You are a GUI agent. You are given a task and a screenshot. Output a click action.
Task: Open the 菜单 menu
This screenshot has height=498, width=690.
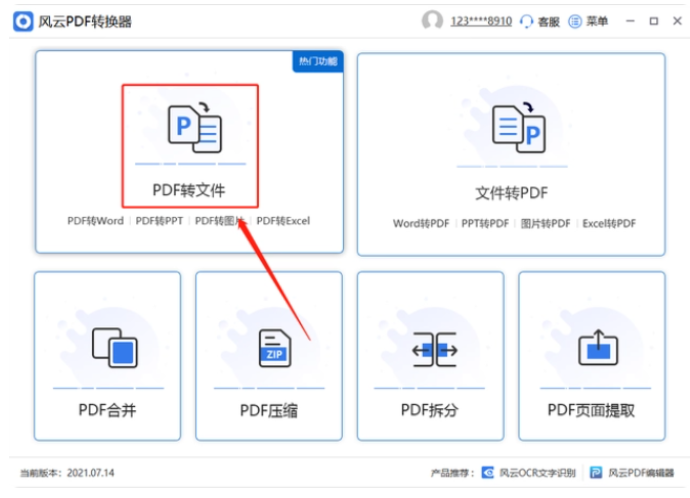point(597,21)
